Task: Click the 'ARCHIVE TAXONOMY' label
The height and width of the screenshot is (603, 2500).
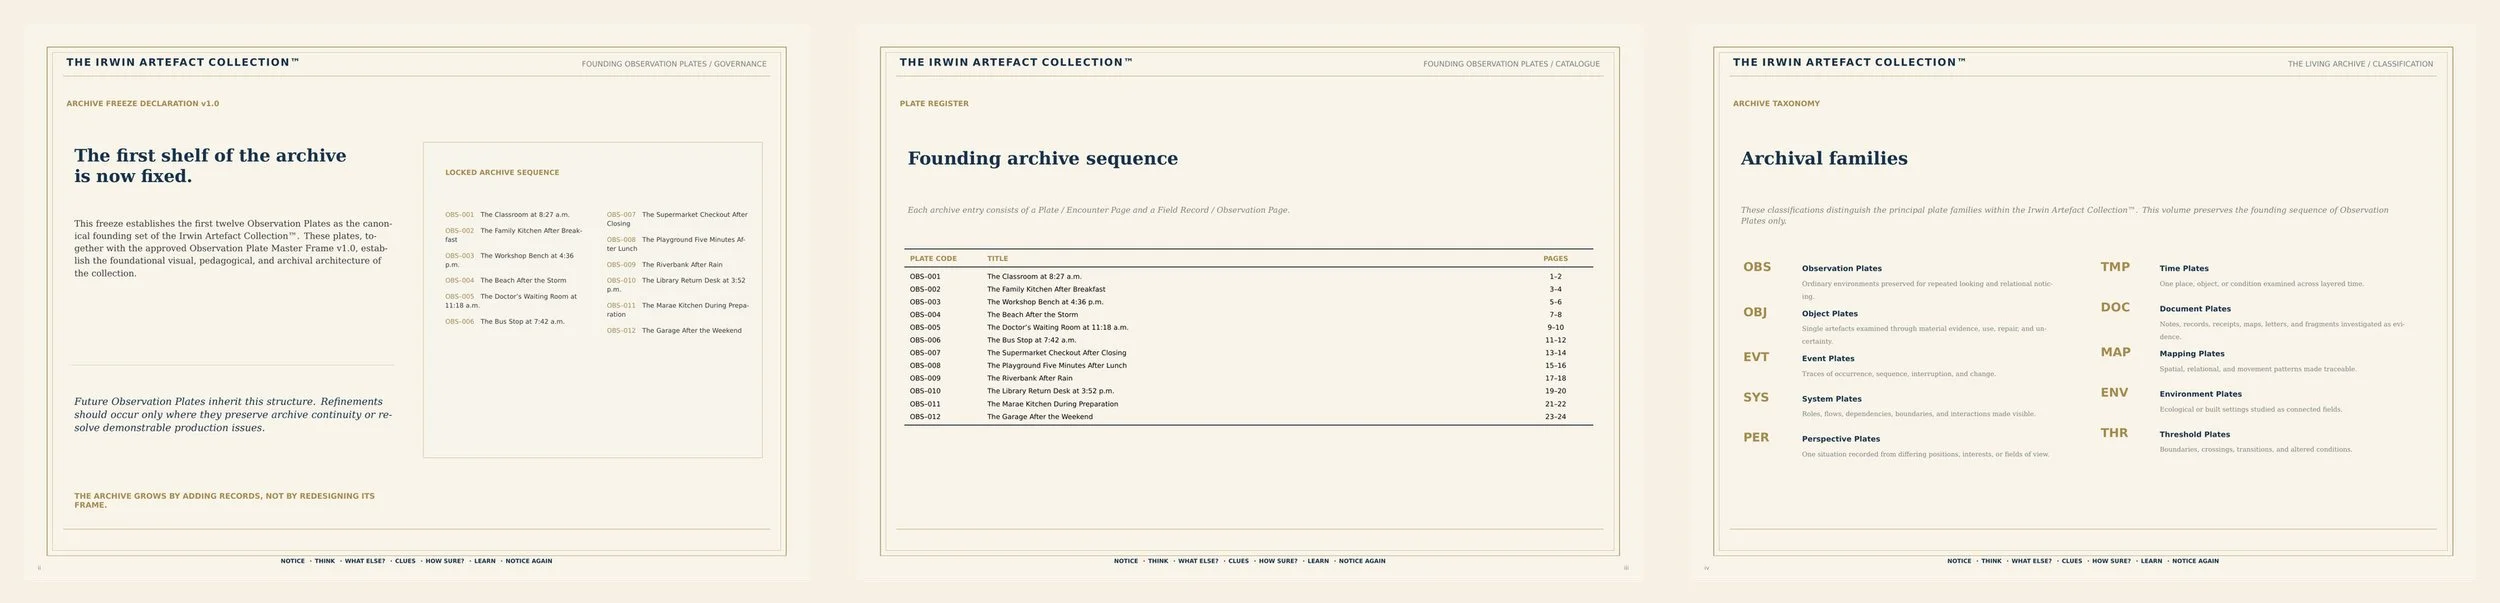Action: [1776, 104]
